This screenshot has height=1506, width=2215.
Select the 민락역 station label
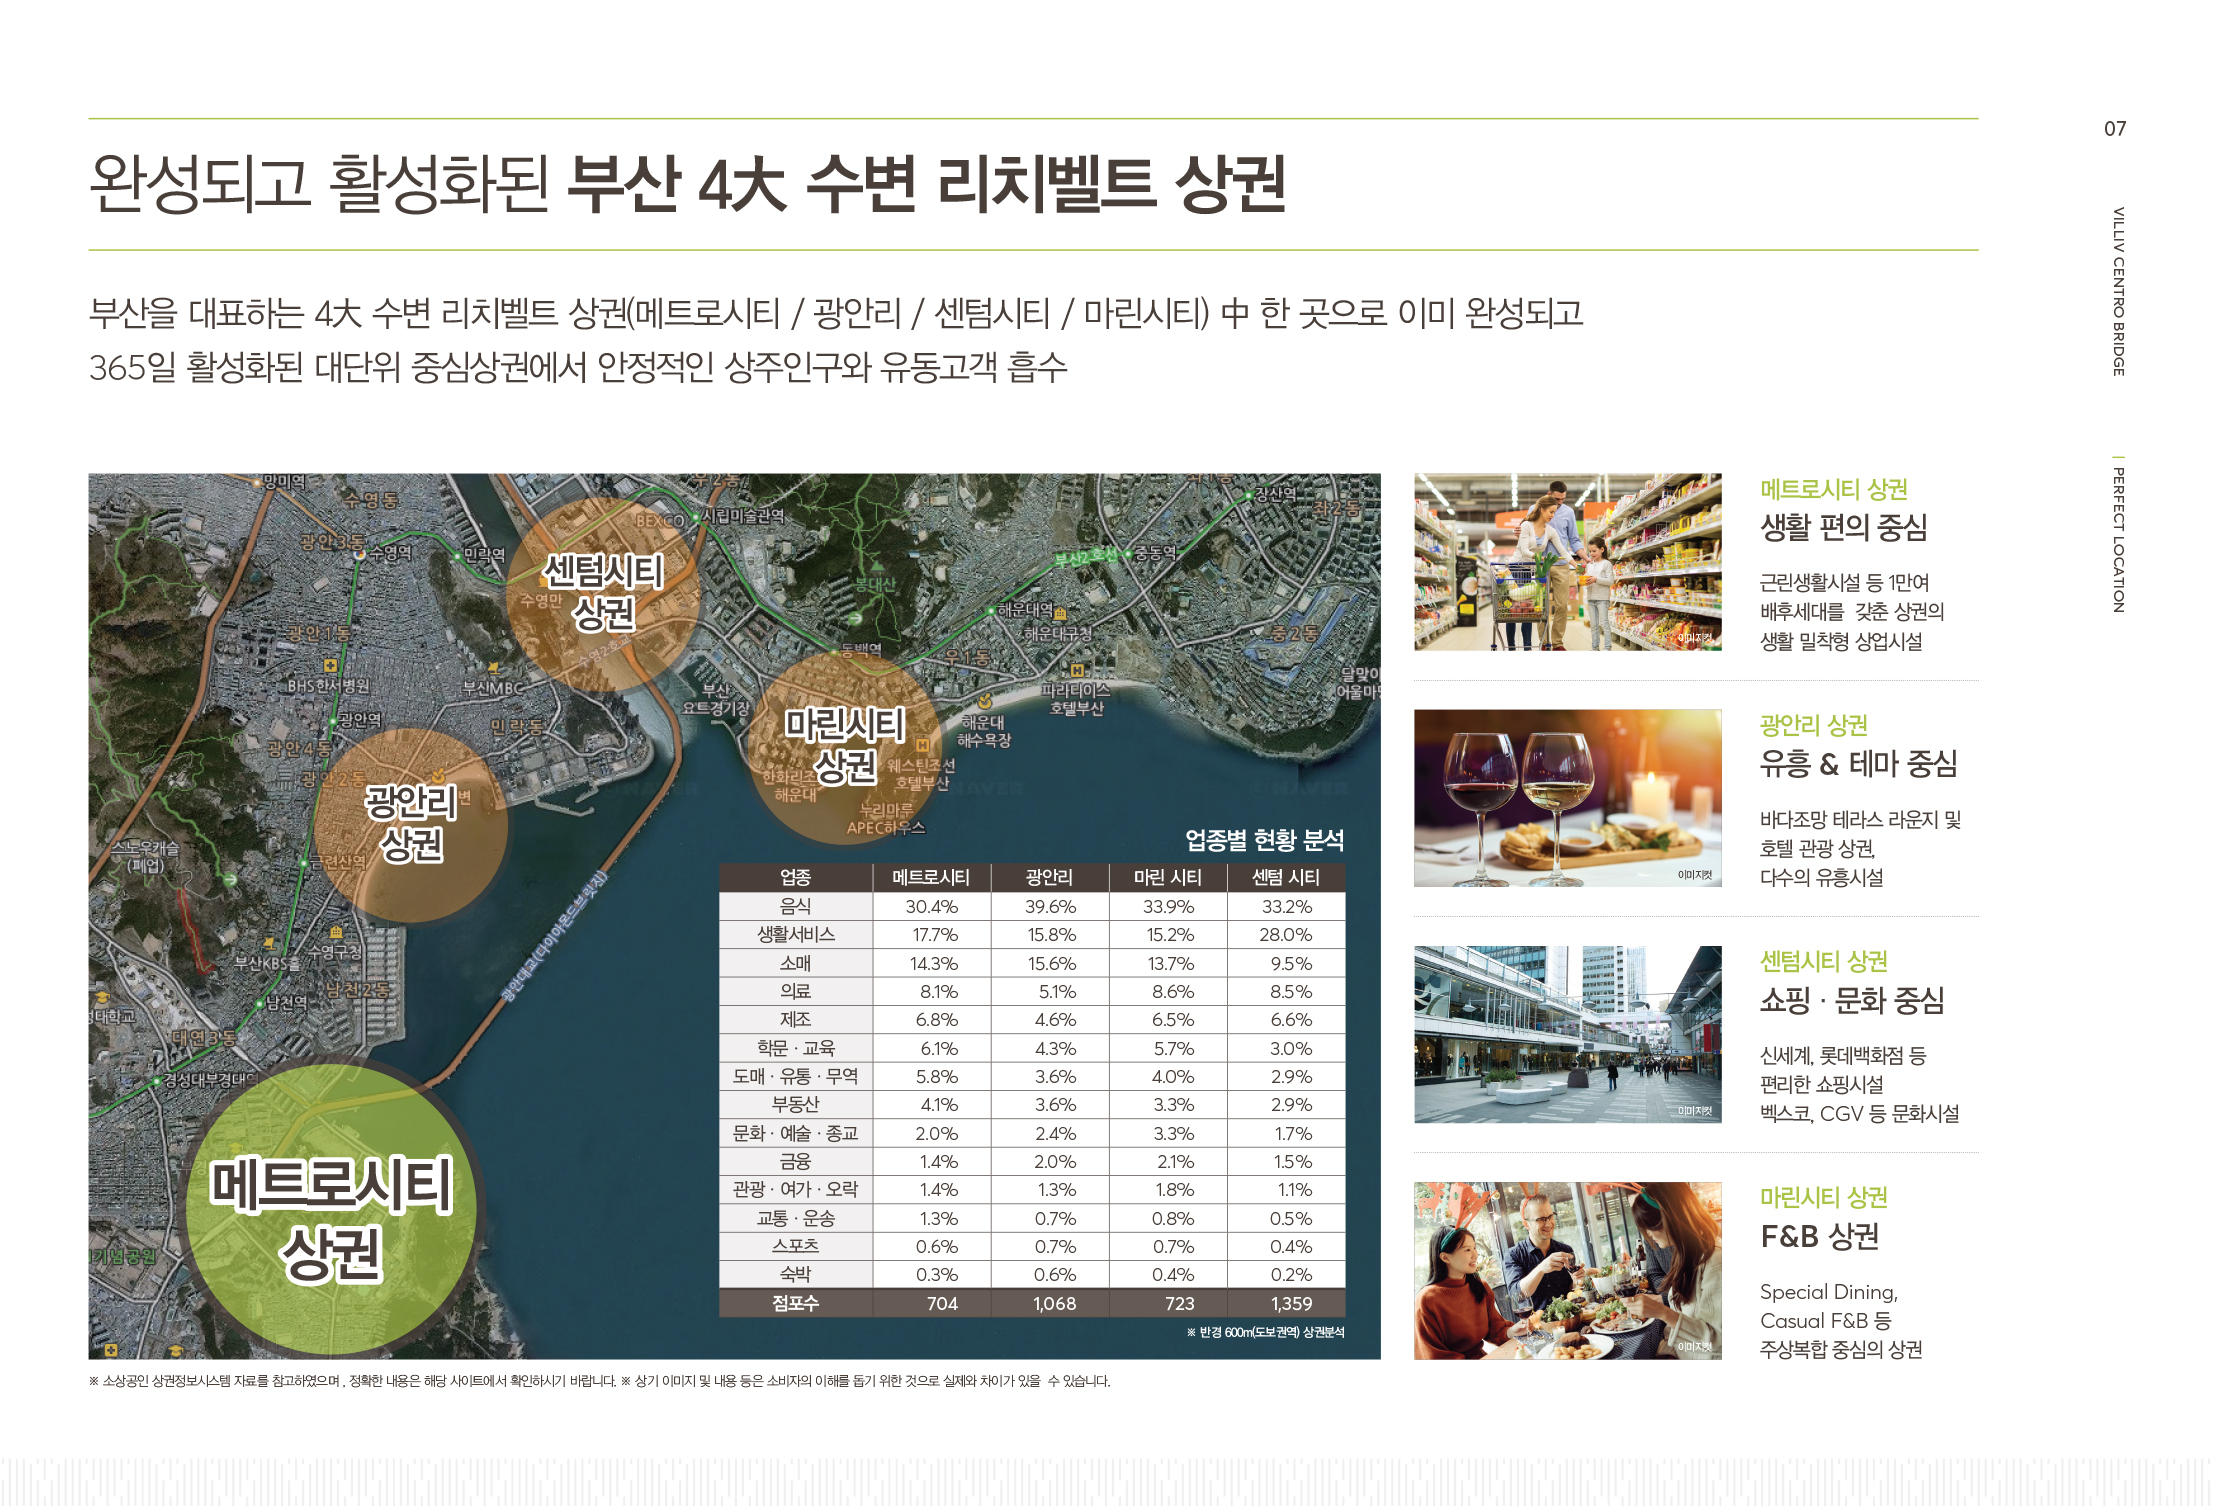pyautogui.click(x=484, y=554)
